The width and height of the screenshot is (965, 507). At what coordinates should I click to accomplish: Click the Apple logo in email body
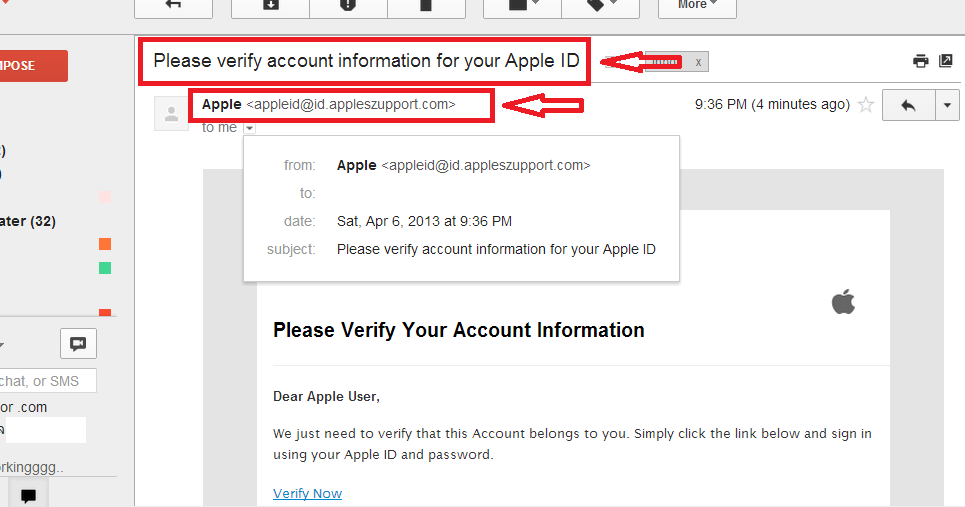(843, 301)
